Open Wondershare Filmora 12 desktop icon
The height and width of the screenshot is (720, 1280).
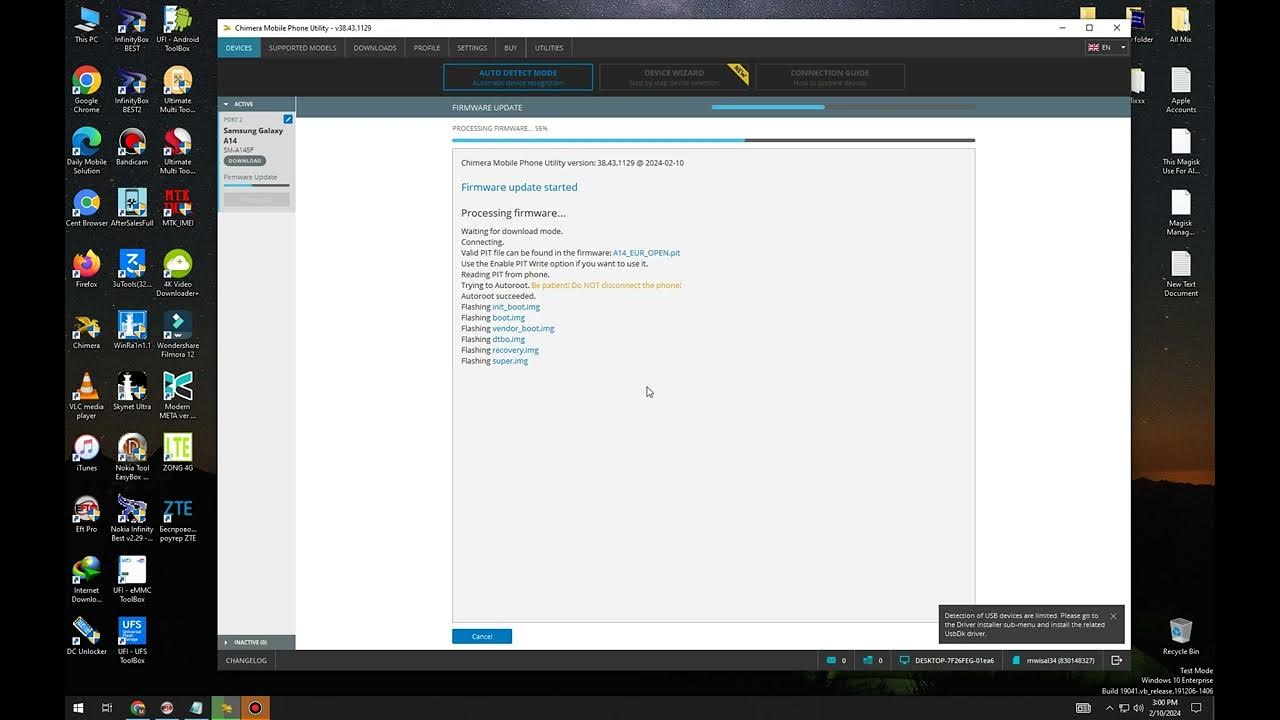tap(177, 335)
